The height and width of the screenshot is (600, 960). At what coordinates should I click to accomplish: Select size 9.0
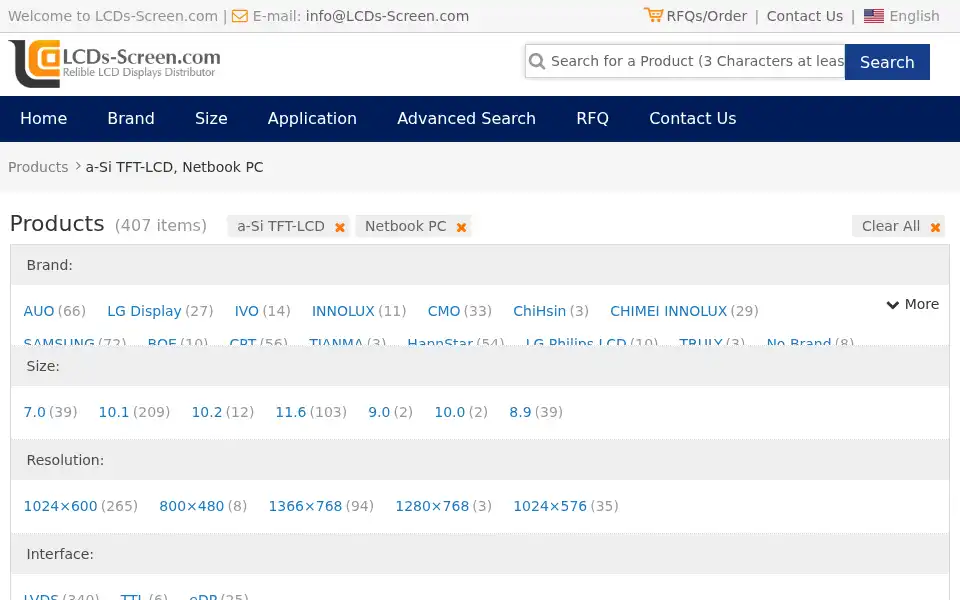379,412
